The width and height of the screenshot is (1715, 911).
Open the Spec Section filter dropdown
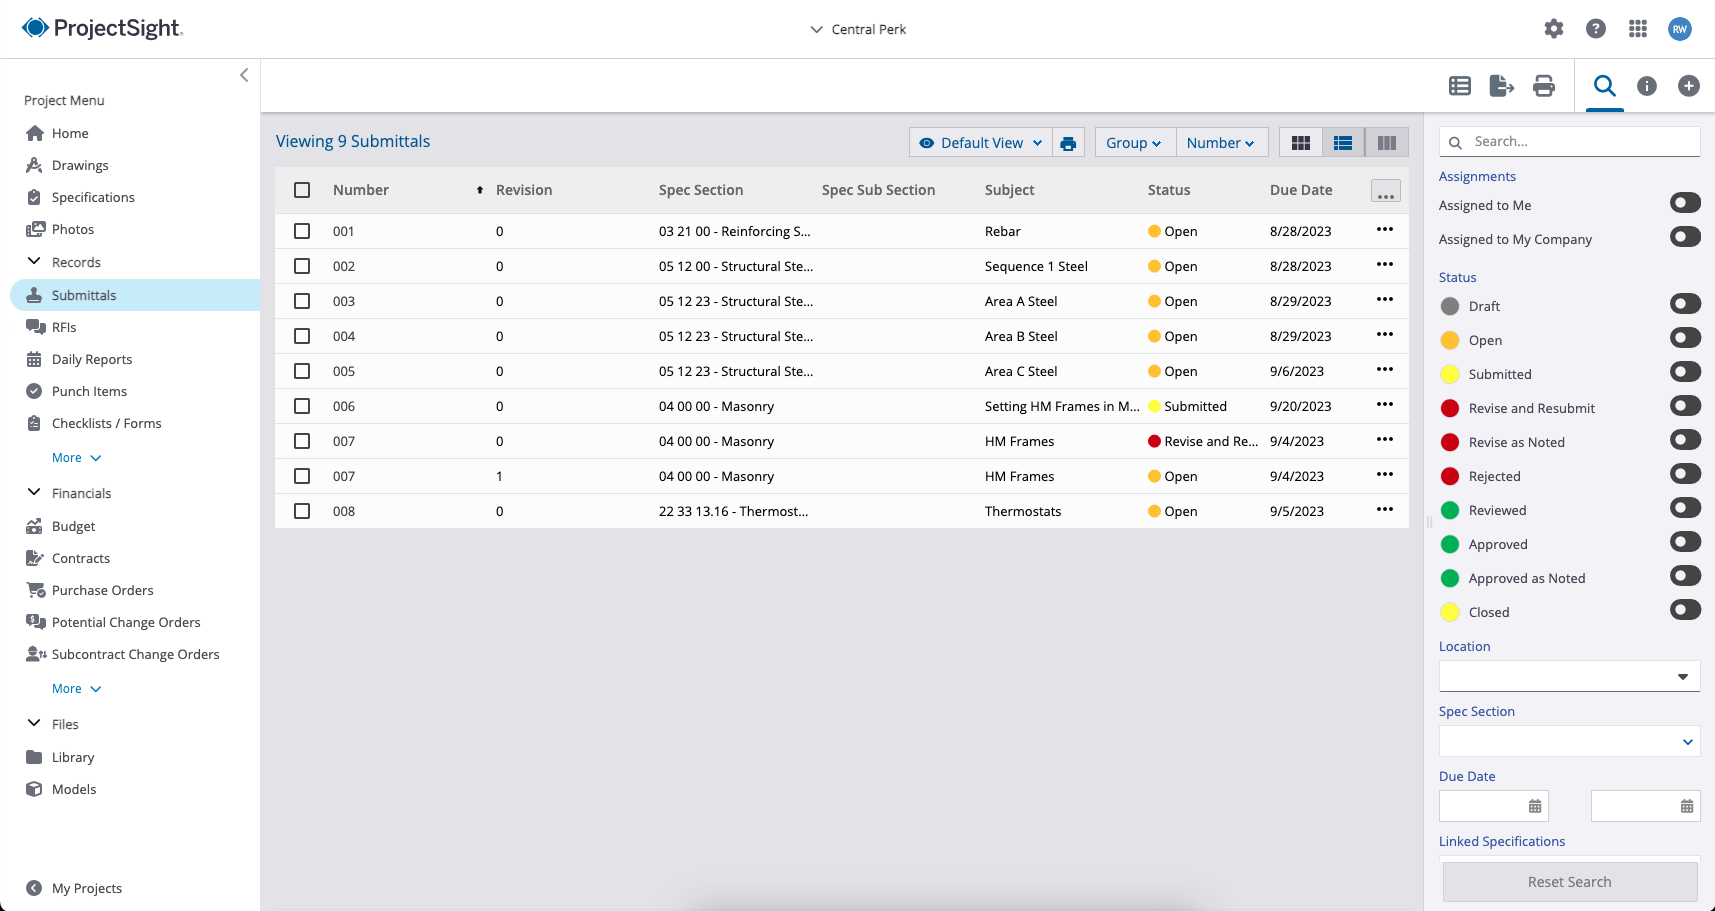pos(1569,741)
